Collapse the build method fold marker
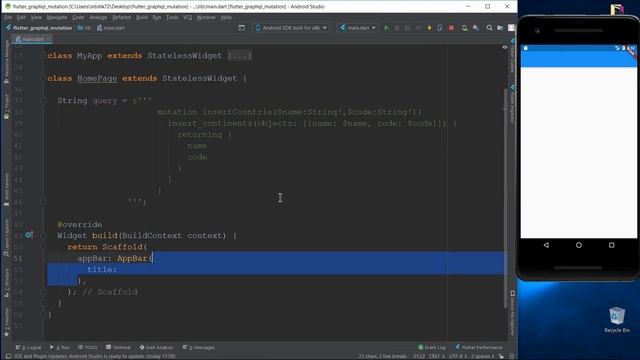Screen dimensions: 640x360 coord(43,236)
